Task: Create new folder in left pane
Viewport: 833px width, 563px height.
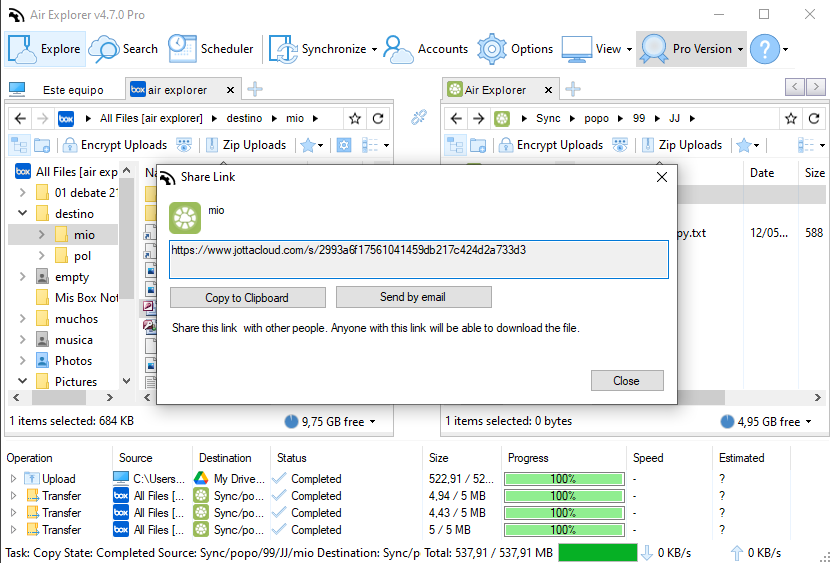Action: point(42,145)
